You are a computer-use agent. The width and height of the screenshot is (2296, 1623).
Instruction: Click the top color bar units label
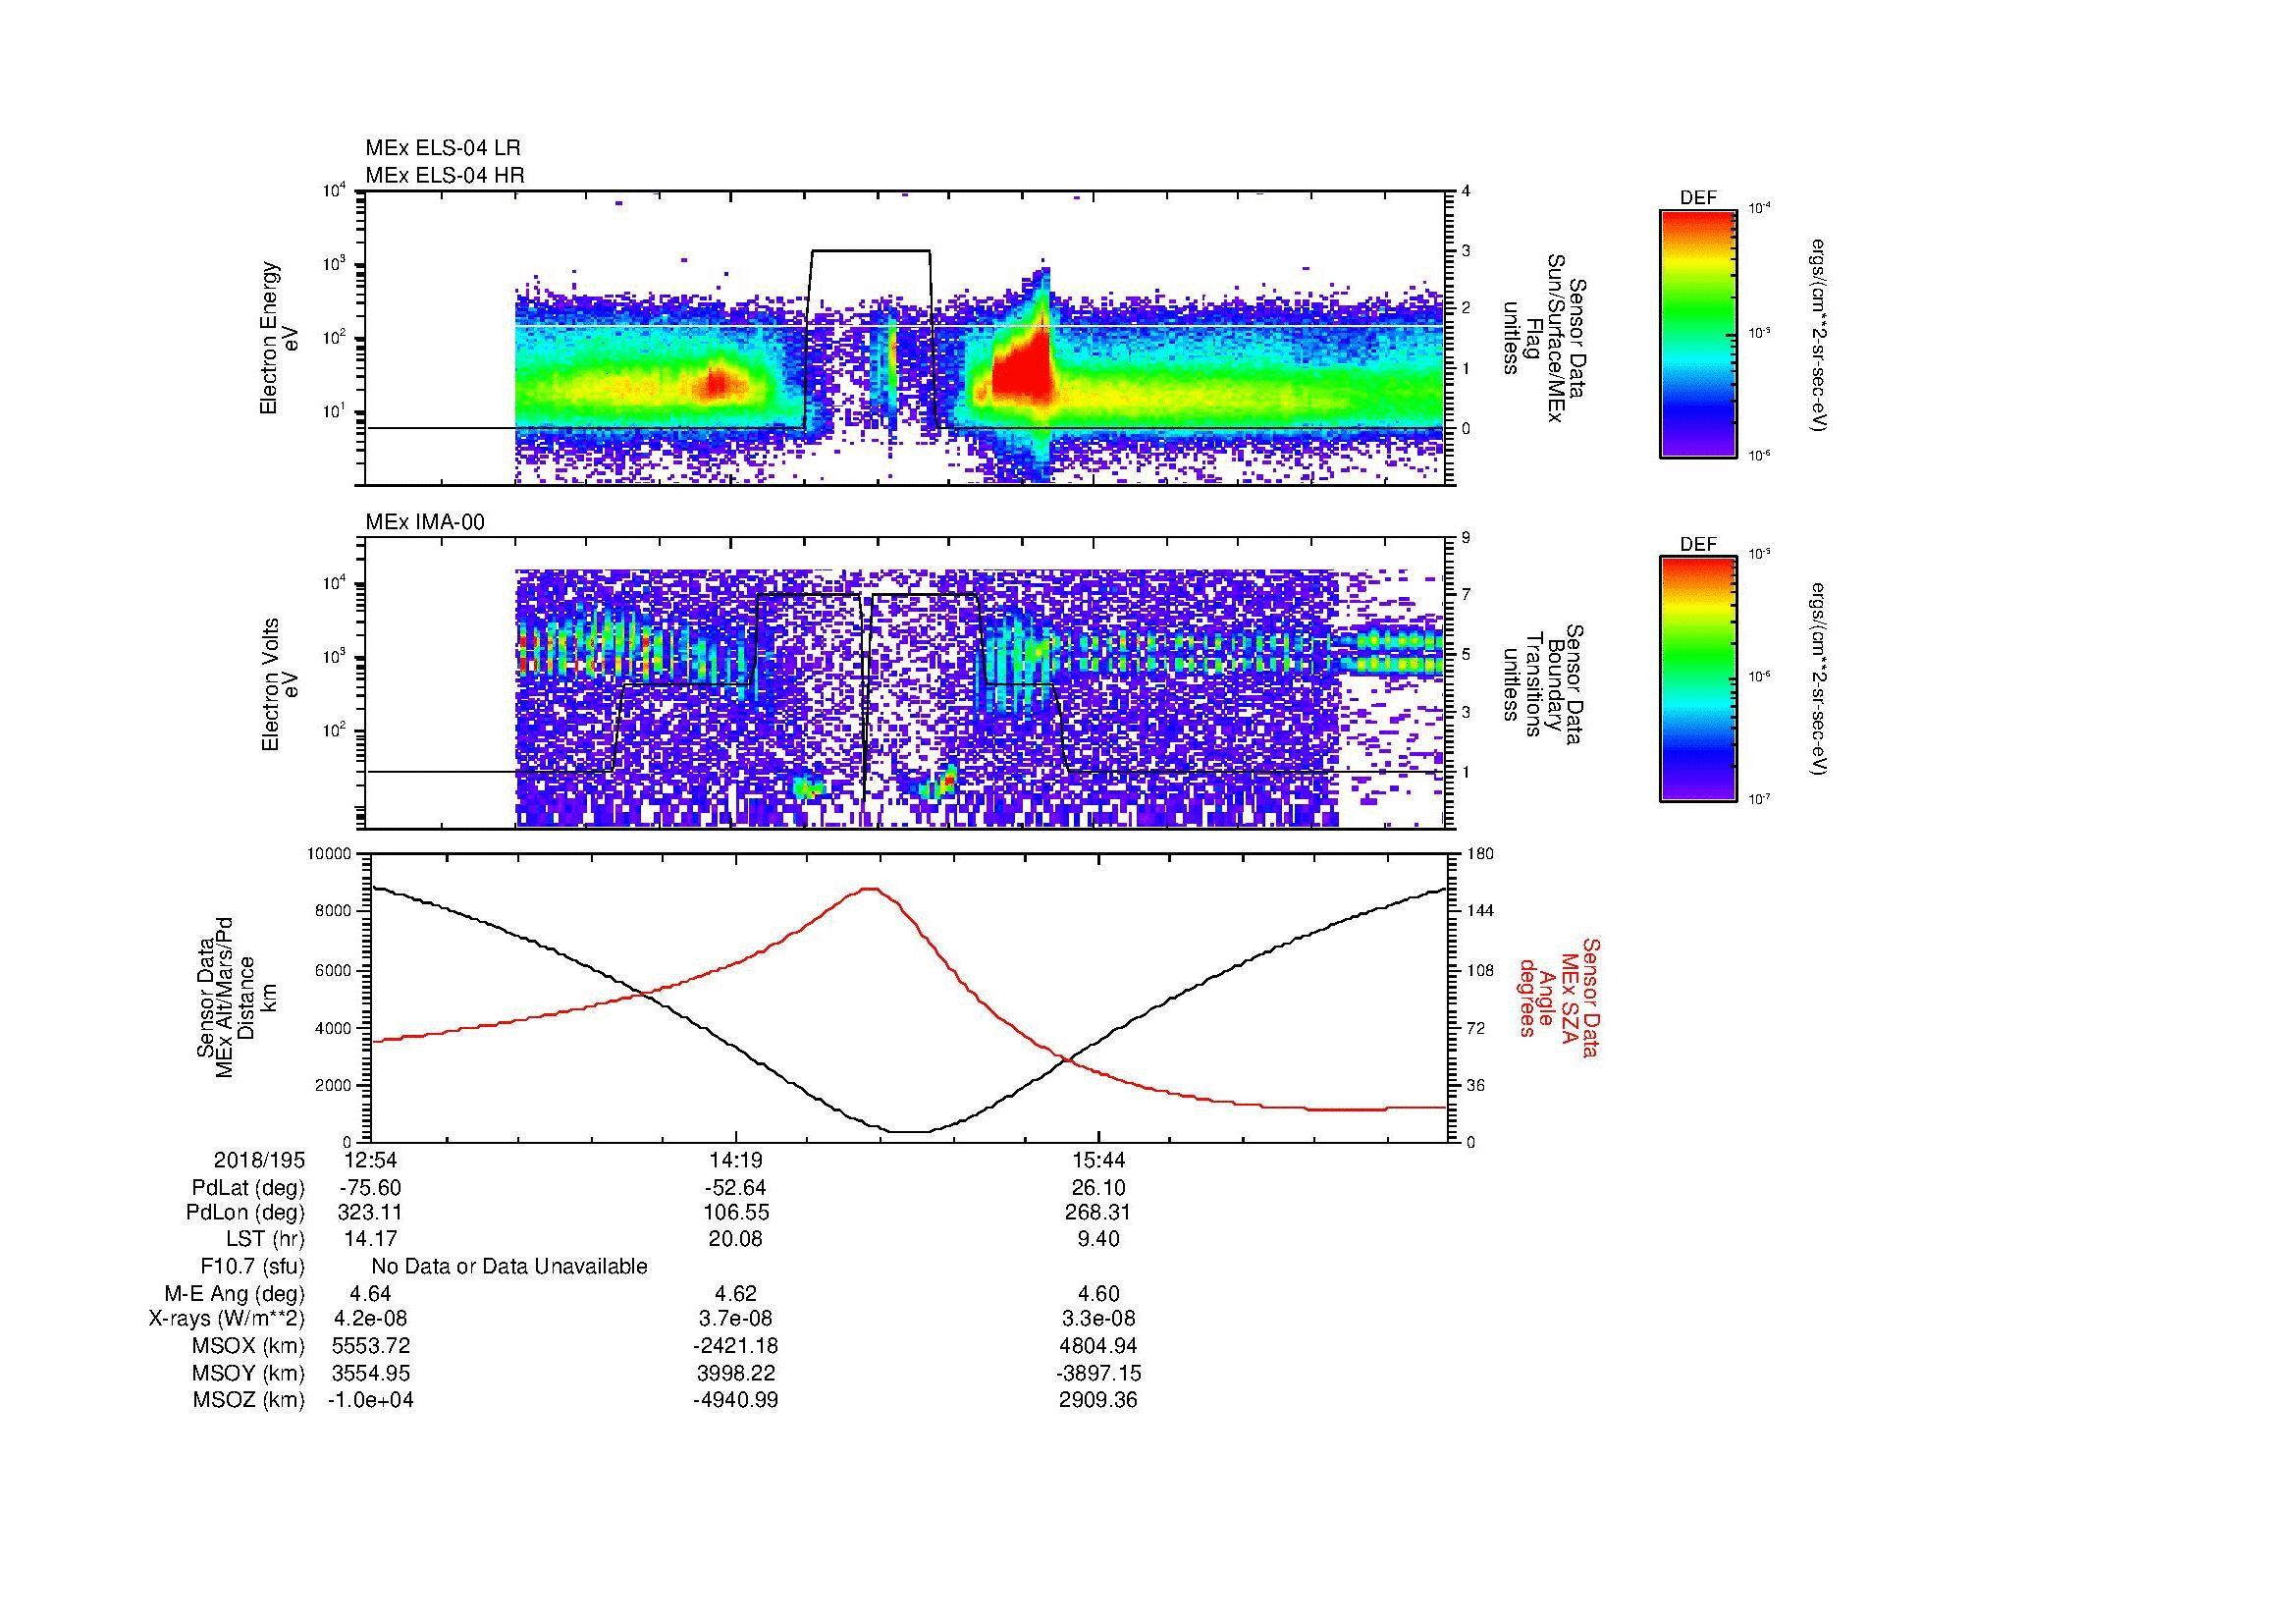[x=1818, y=334]
